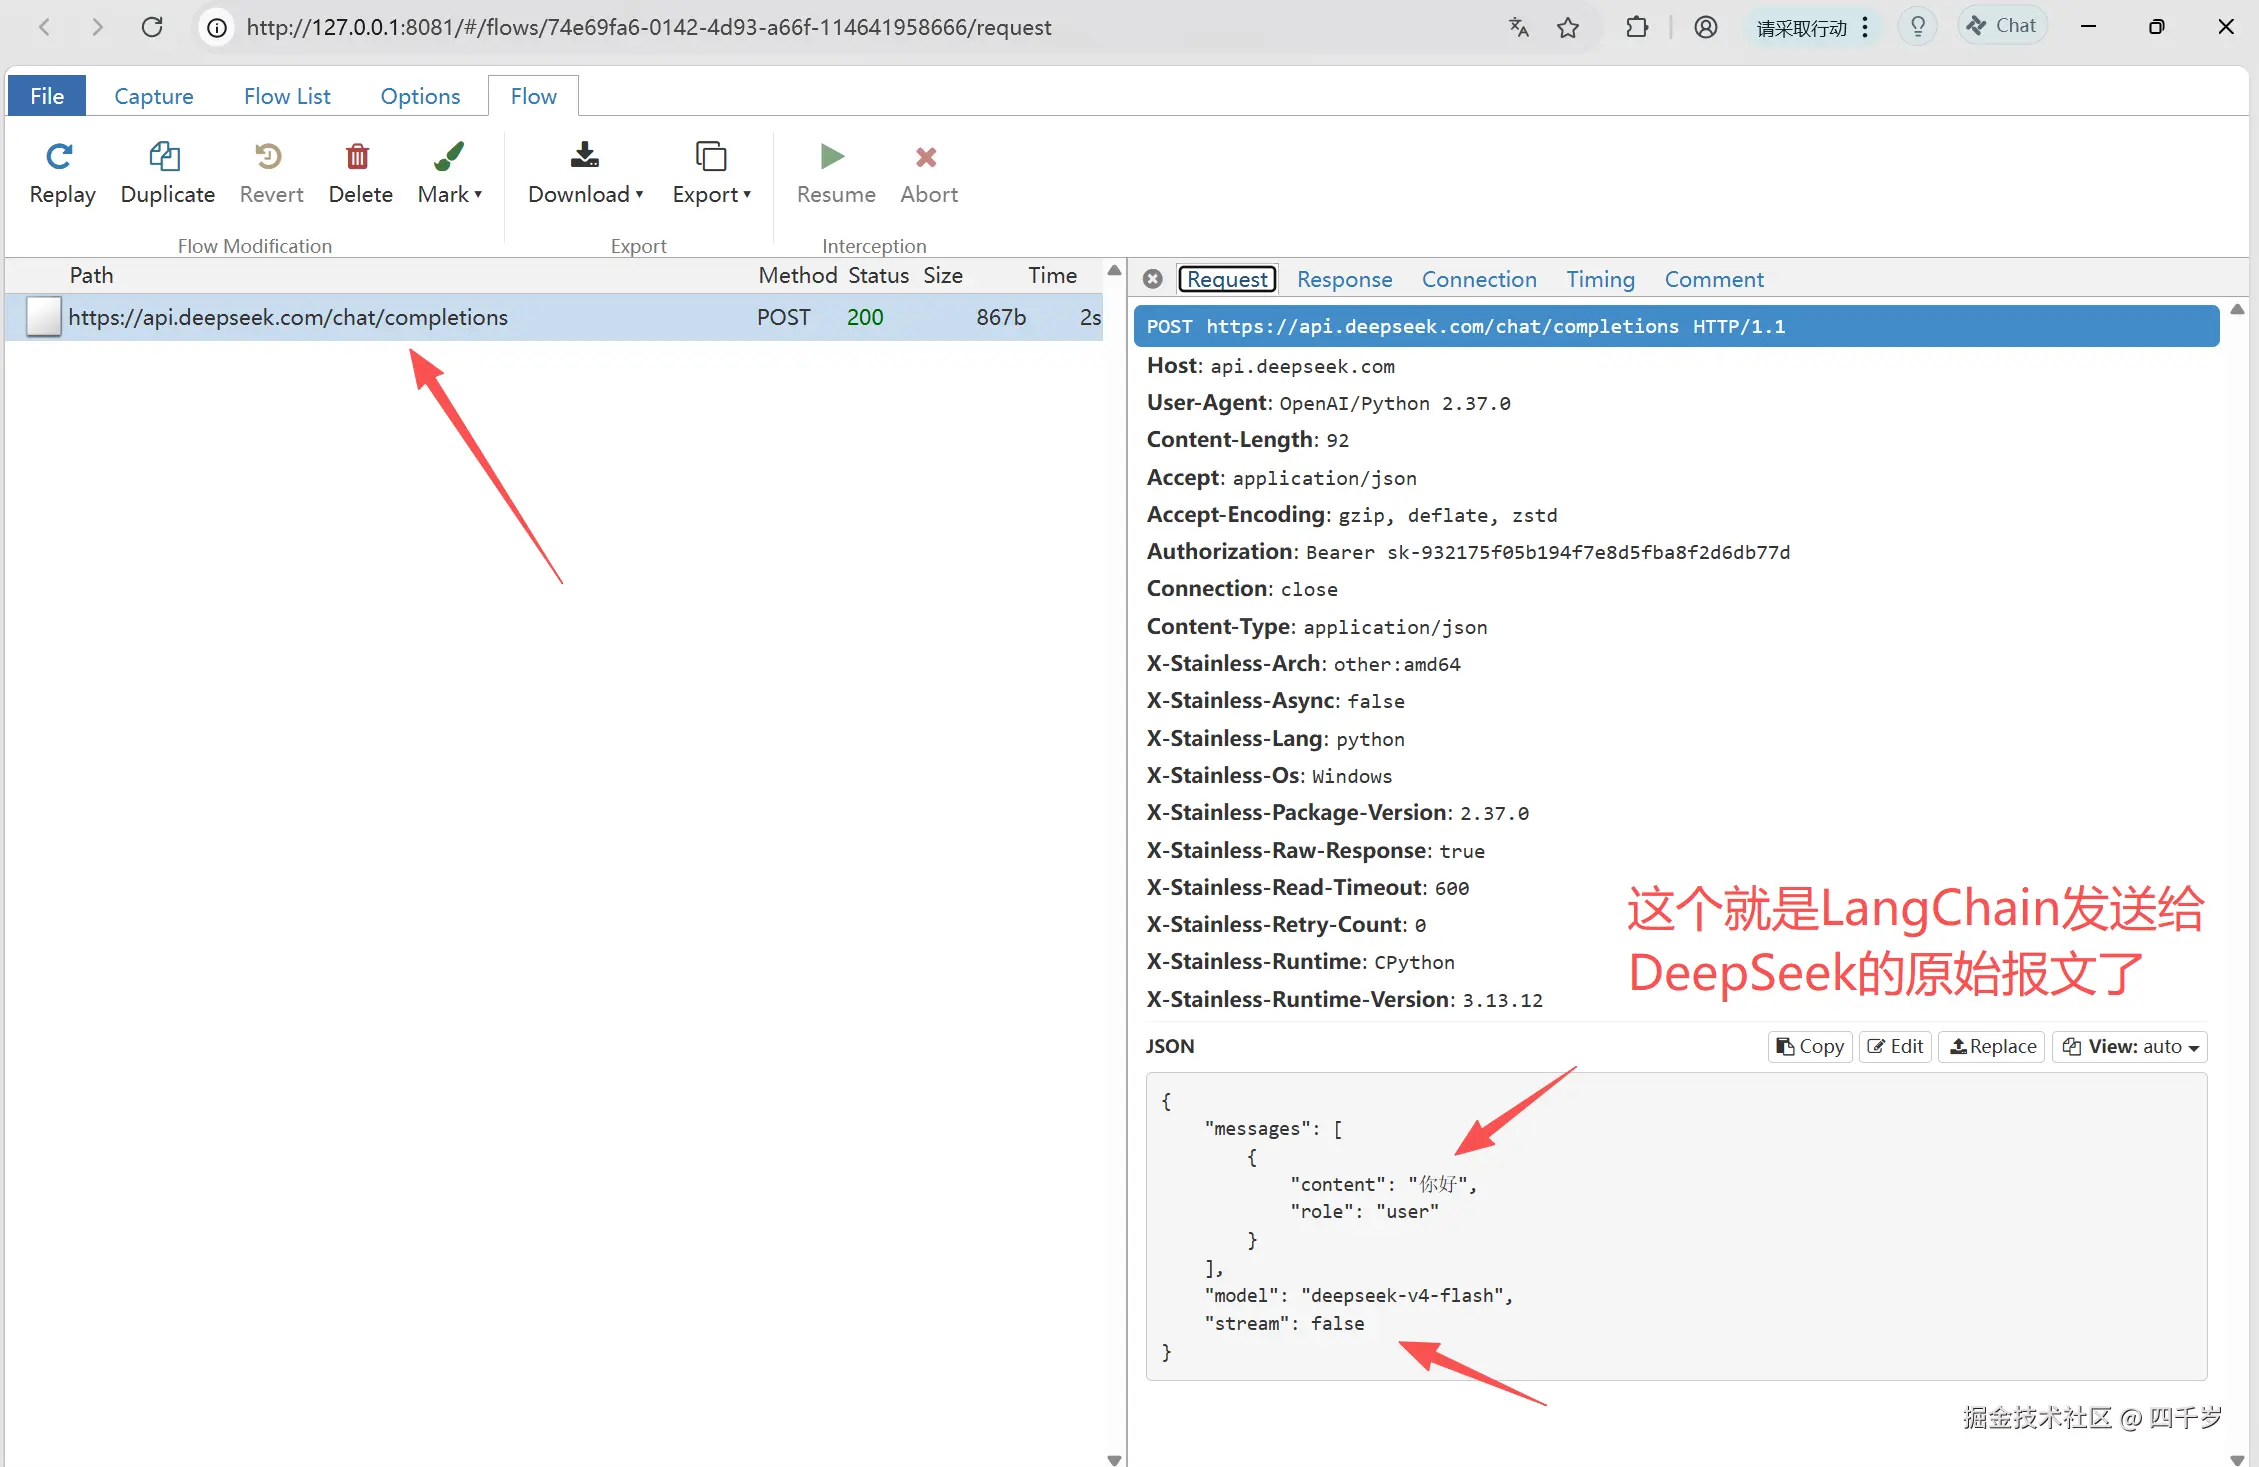Click the flow list scroll down arrow

point(1114,1459)
